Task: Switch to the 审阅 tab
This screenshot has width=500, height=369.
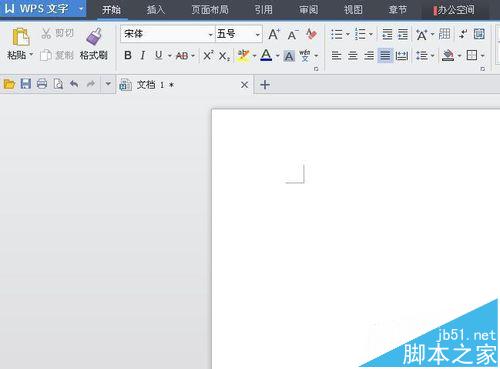Action: click(308, 10)
